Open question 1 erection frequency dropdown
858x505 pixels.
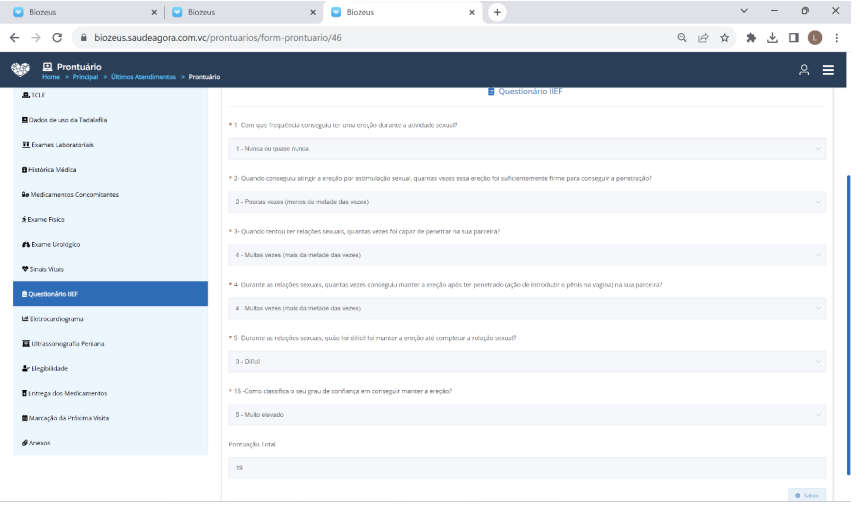pyautogui.click(x=526, y=148)
